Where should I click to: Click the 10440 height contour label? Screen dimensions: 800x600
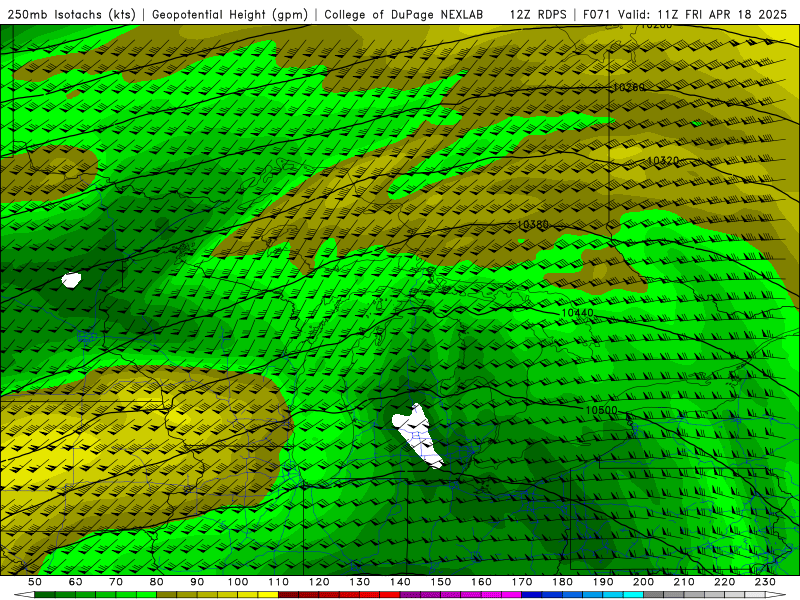click(x=578, y=313)
